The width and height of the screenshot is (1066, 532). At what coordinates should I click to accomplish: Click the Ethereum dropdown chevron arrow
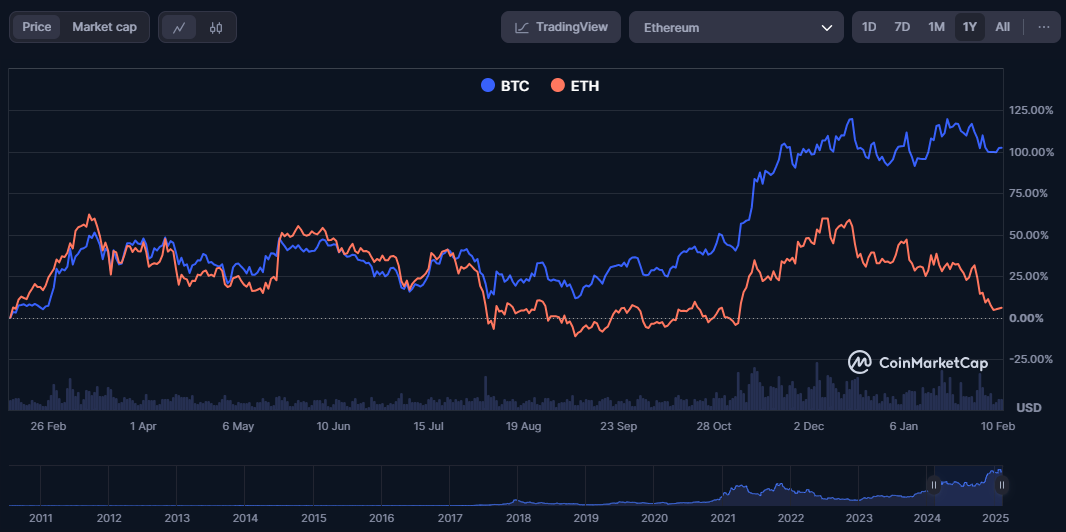point(827,28)
